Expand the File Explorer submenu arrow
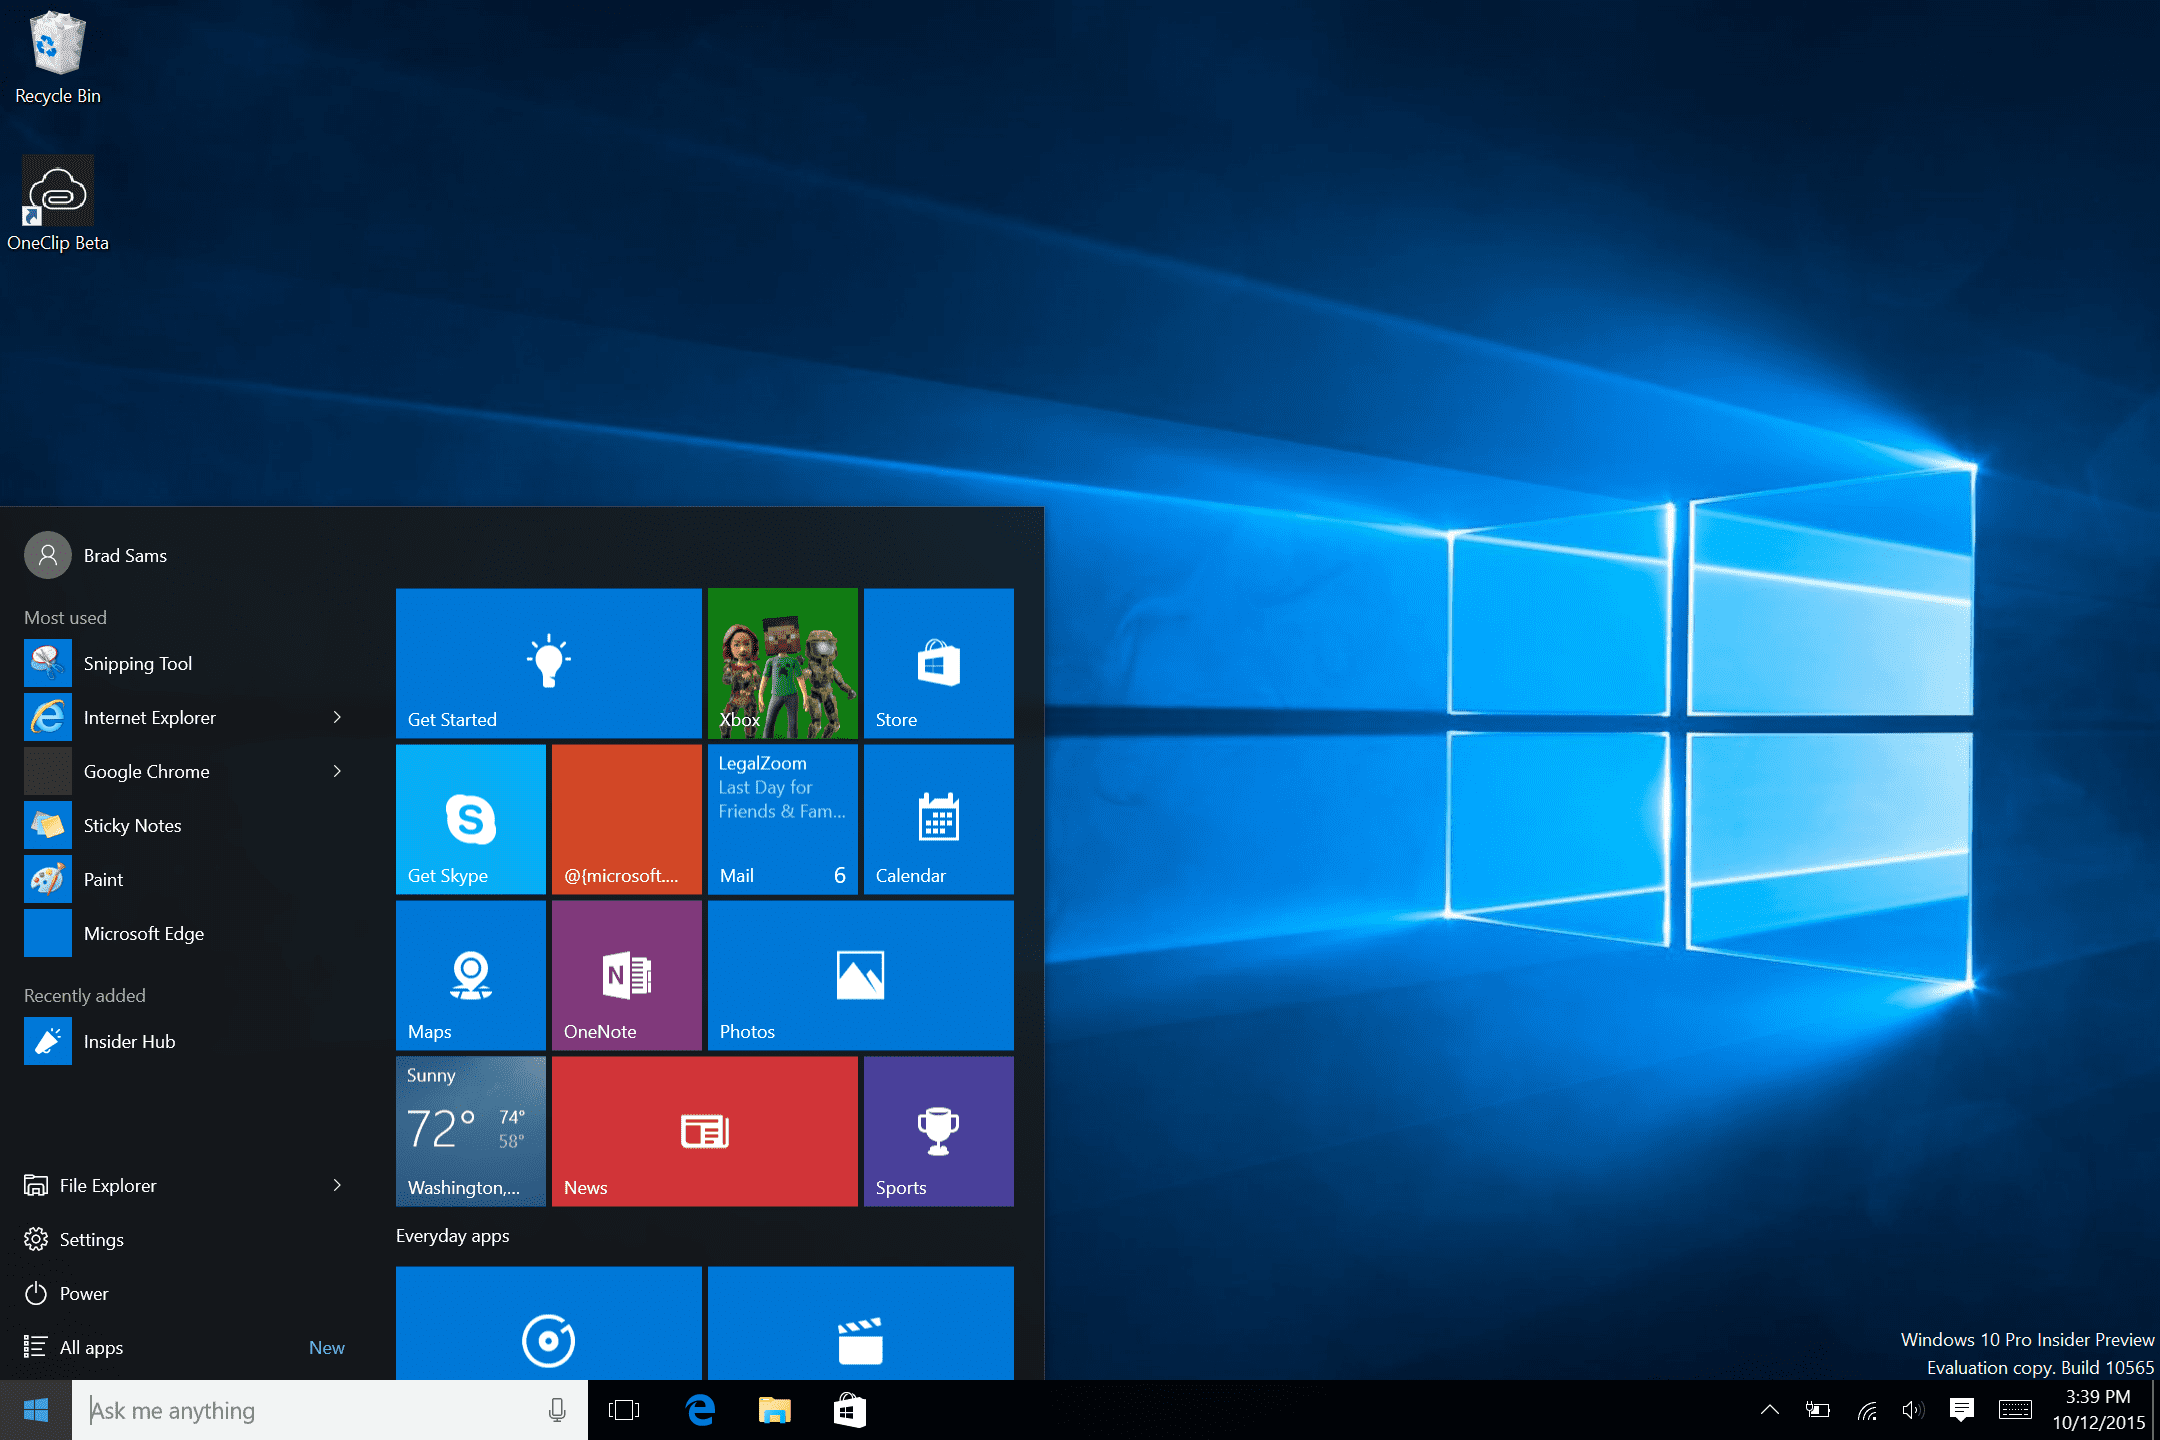The height and width of the screenshot is (1440, 2160). point(337,1185)
